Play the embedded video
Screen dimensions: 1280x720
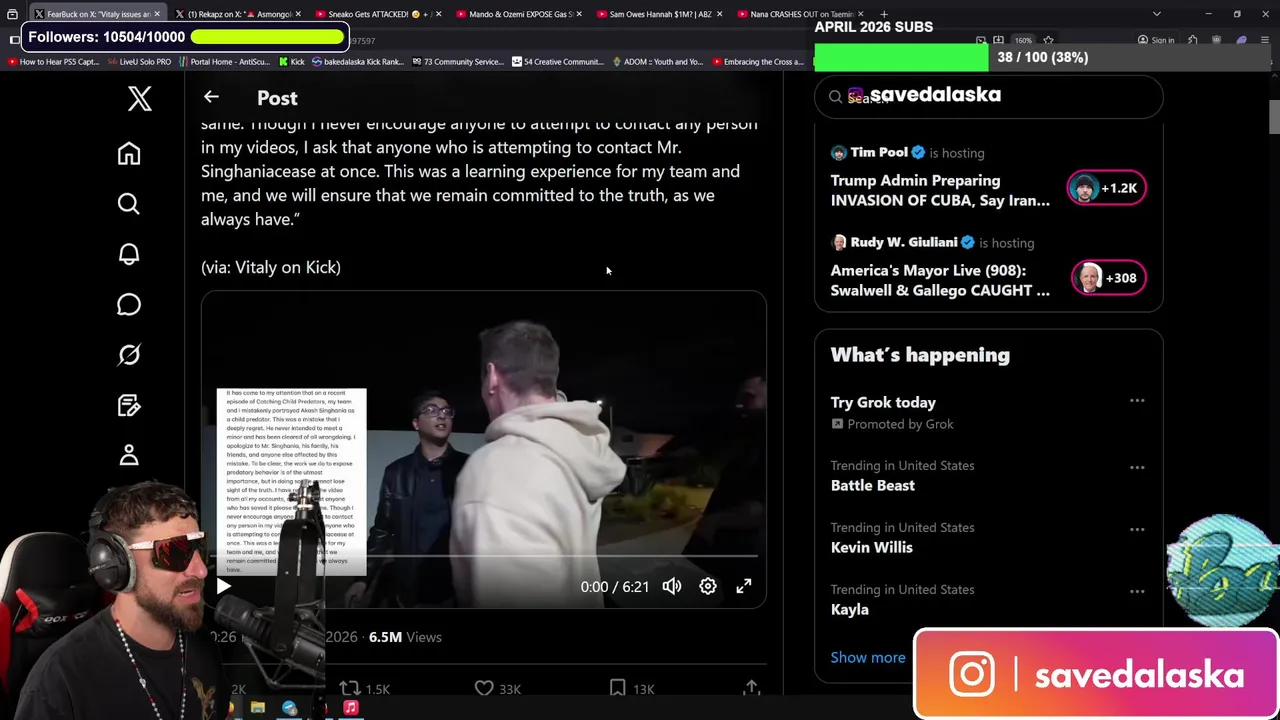click(x=224, y=587)
